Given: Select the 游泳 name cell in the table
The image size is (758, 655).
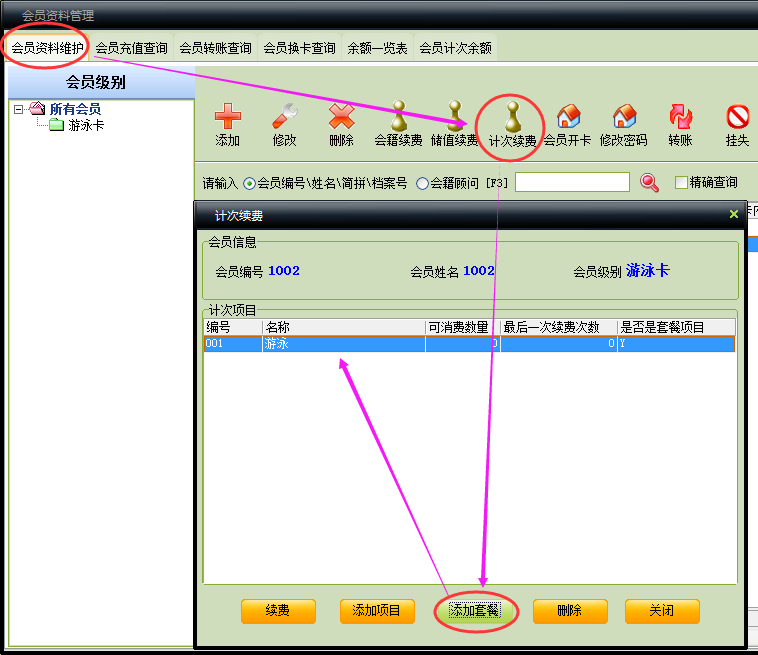Looking at the screenshot, I should pos(344,344).
